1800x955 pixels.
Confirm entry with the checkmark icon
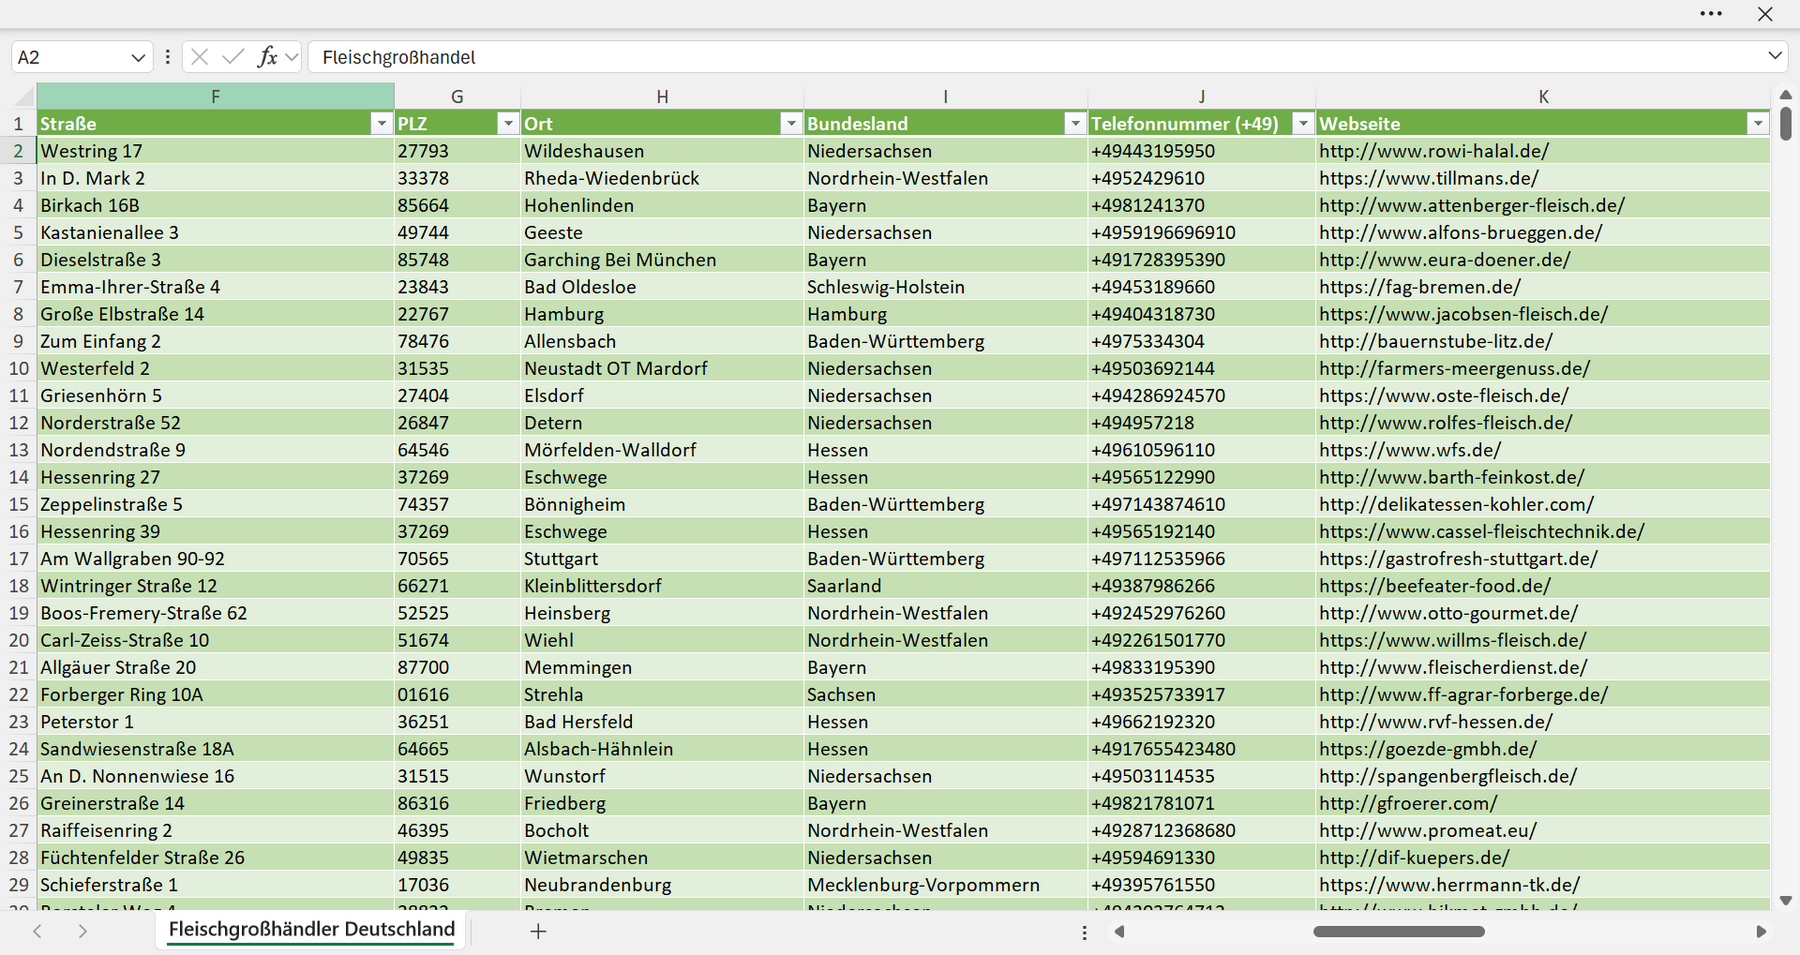(233, 57)
